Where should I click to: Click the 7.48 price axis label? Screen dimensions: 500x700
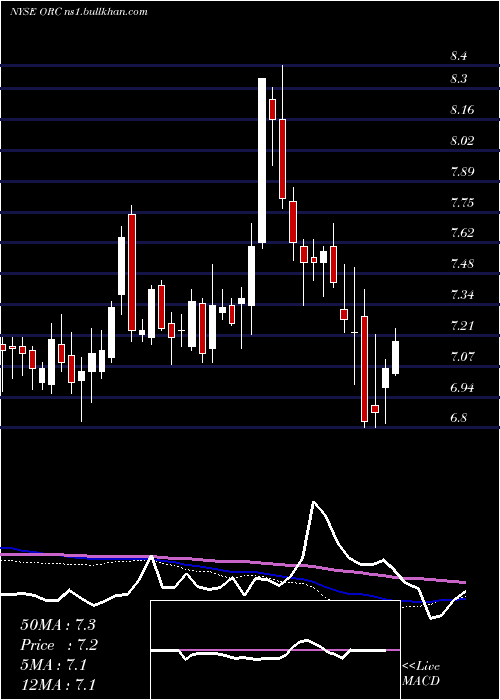461,264
